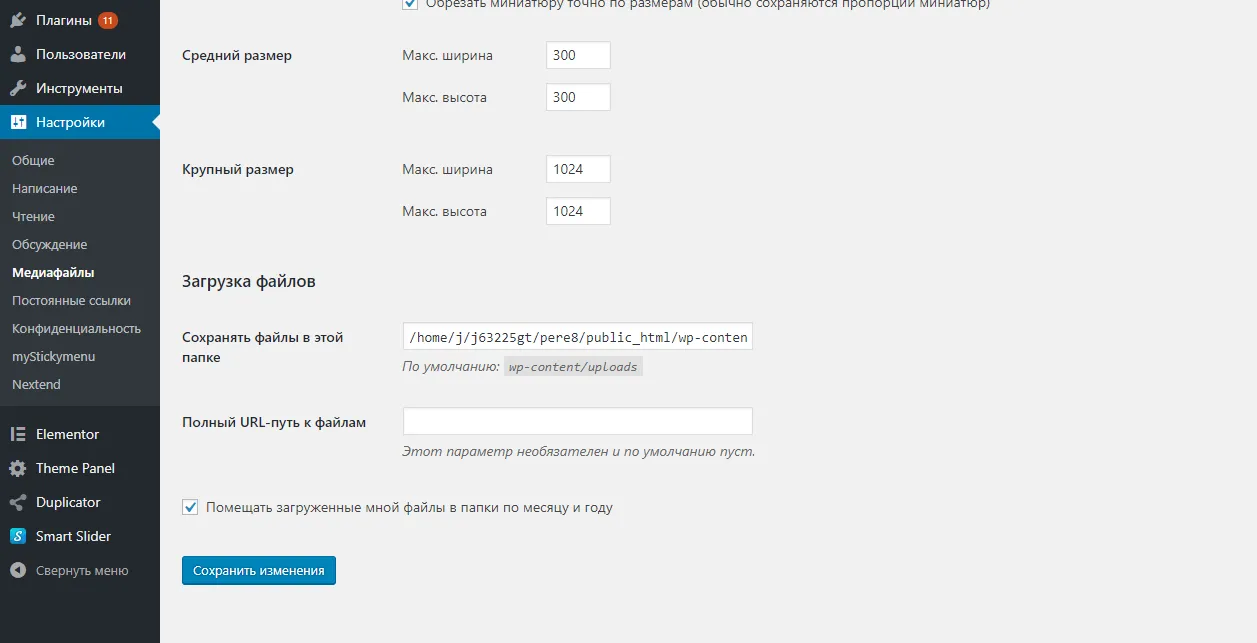Click the Smart Slider icon
Image resolution: width=1257 pixels, height=643 pixels.
pos(18,536)
